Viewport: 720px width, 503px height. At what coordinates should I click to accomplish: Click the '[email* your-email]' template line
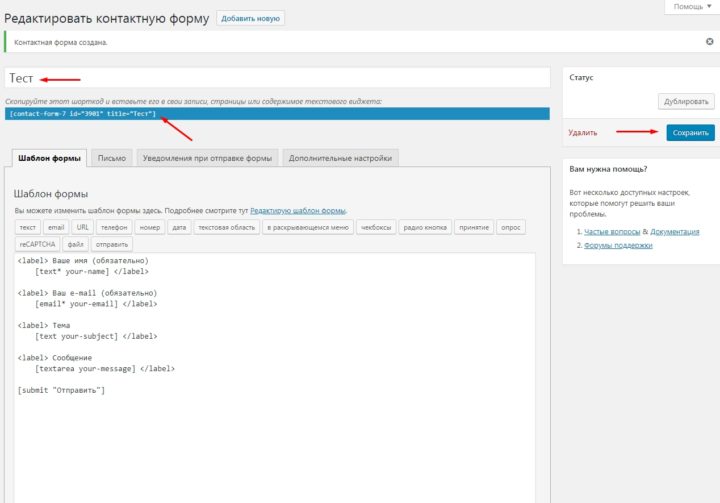96,304
